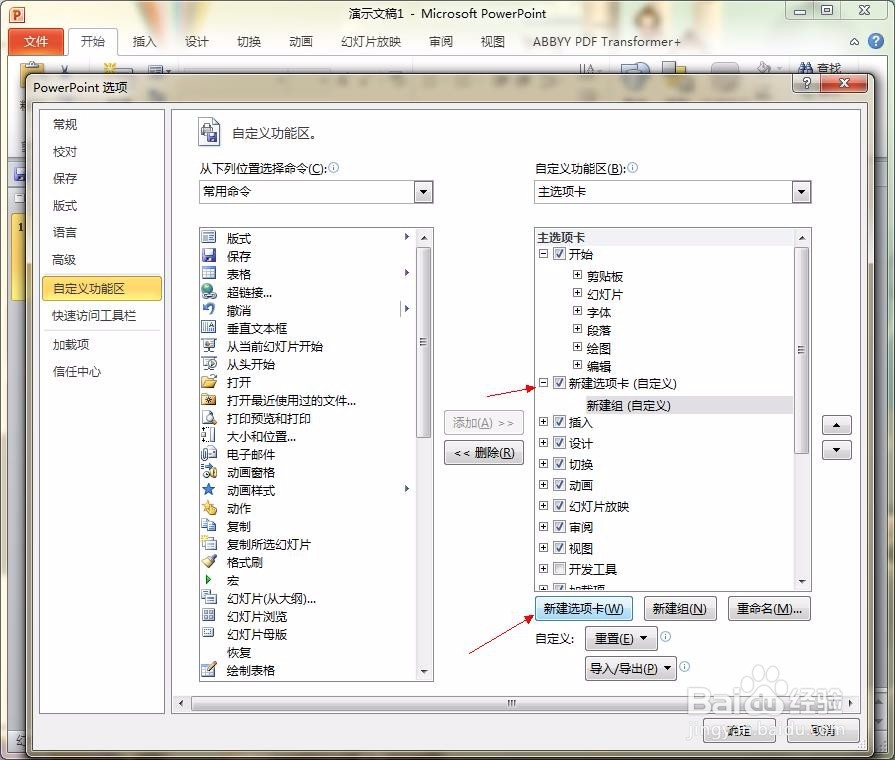
Task: Switch to the 插入 ribbon tab
Action: tap(144, 41)
